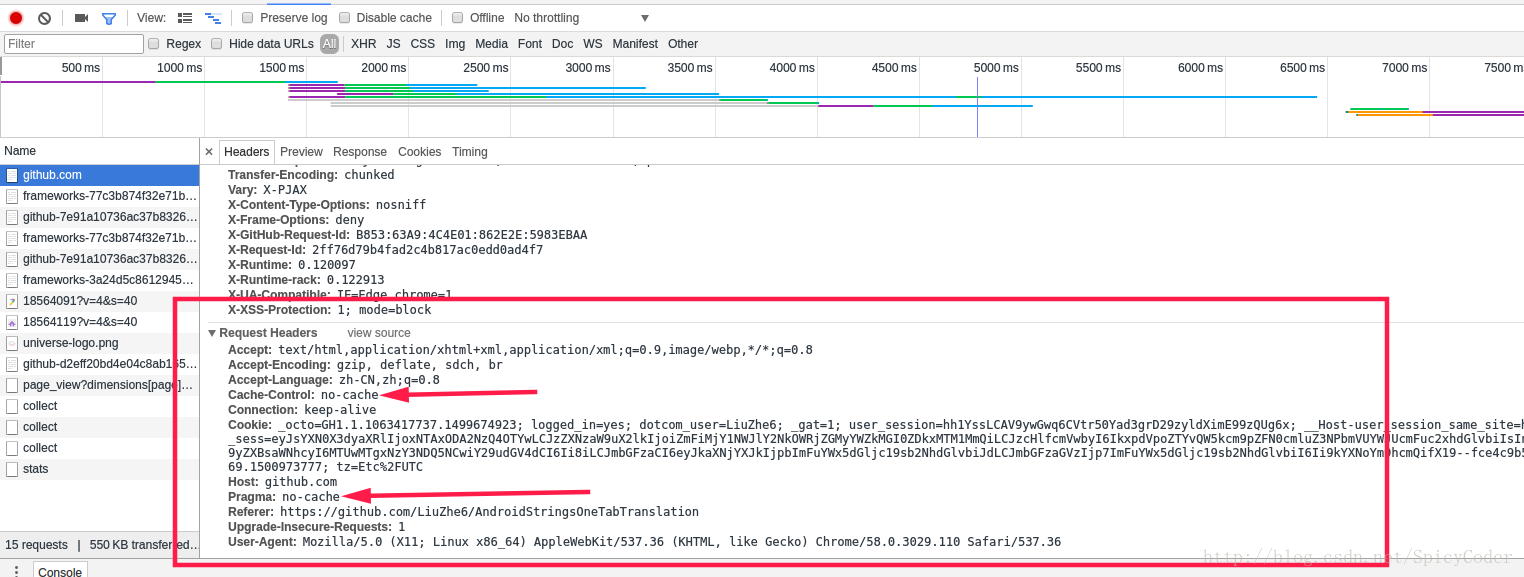Select the universe-logo.png request

(x=100, y=343)
